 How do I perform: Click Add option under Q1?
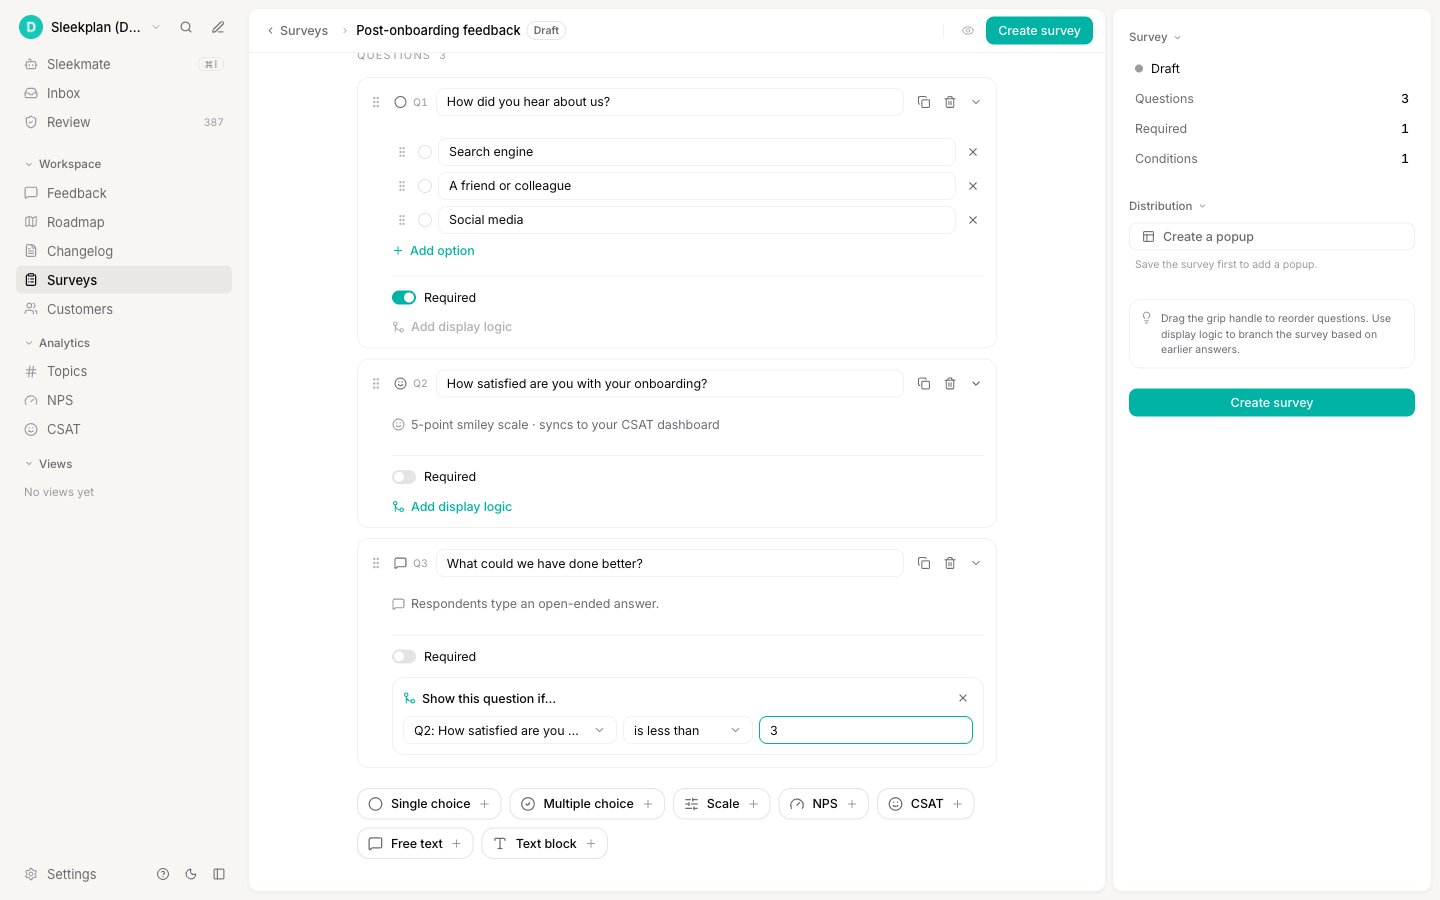click(434, 251)
